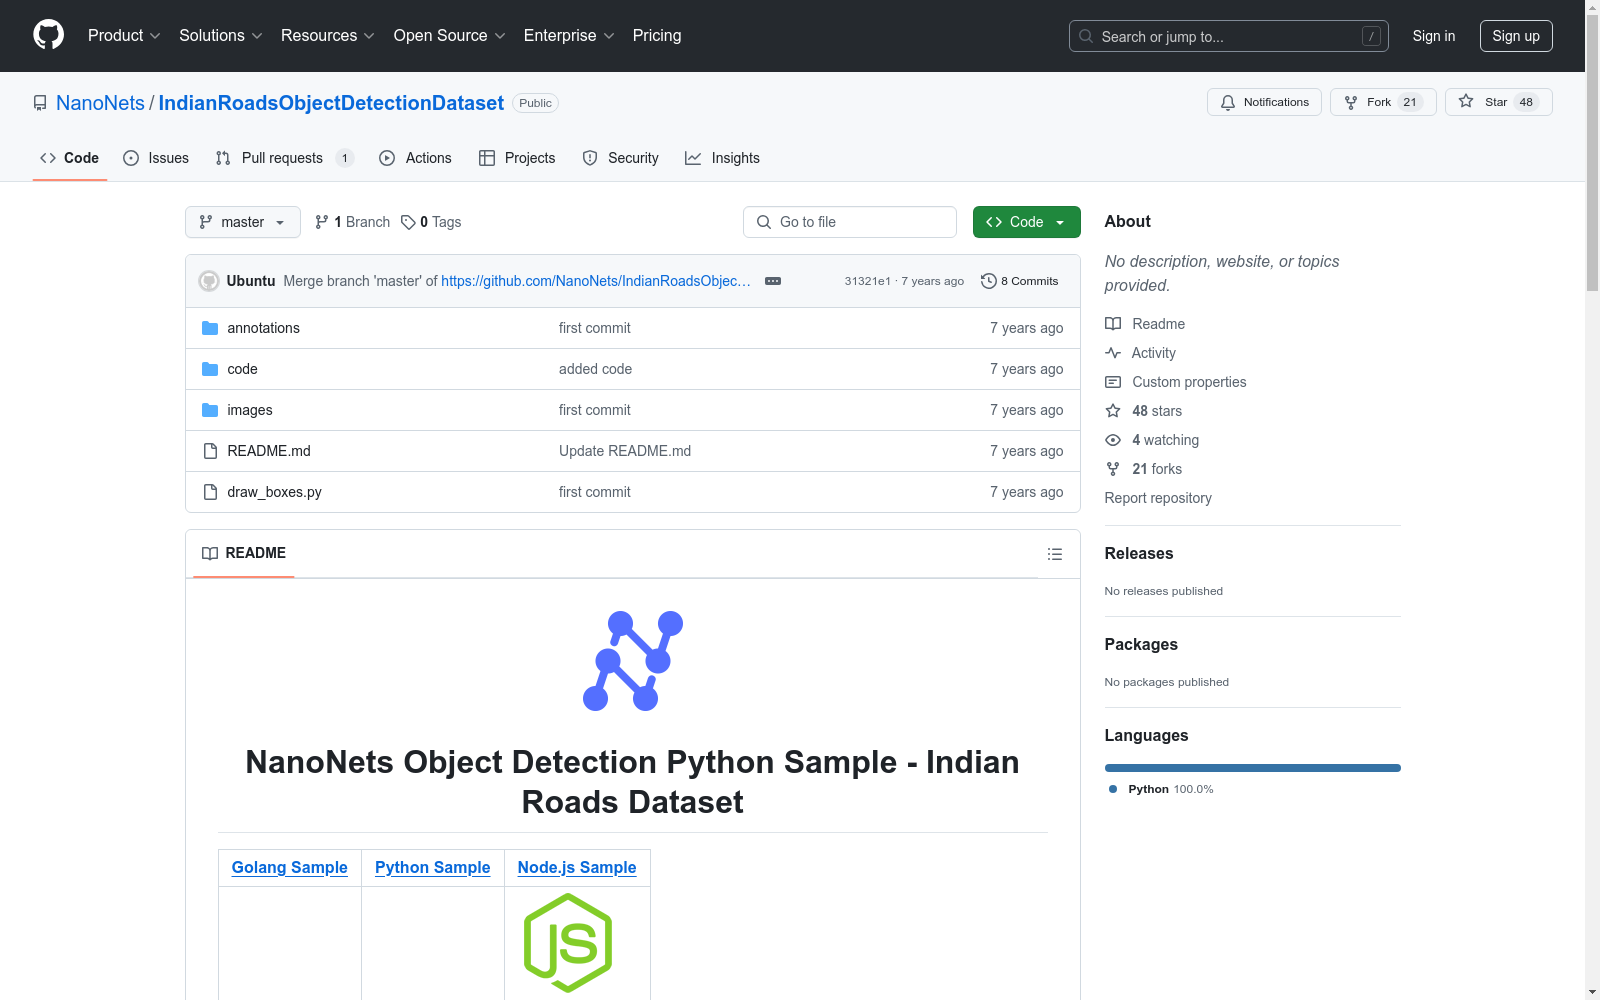Switch to the Security tab
The width and height of the screenshot is (1600, 1000).
click(621, 158)
